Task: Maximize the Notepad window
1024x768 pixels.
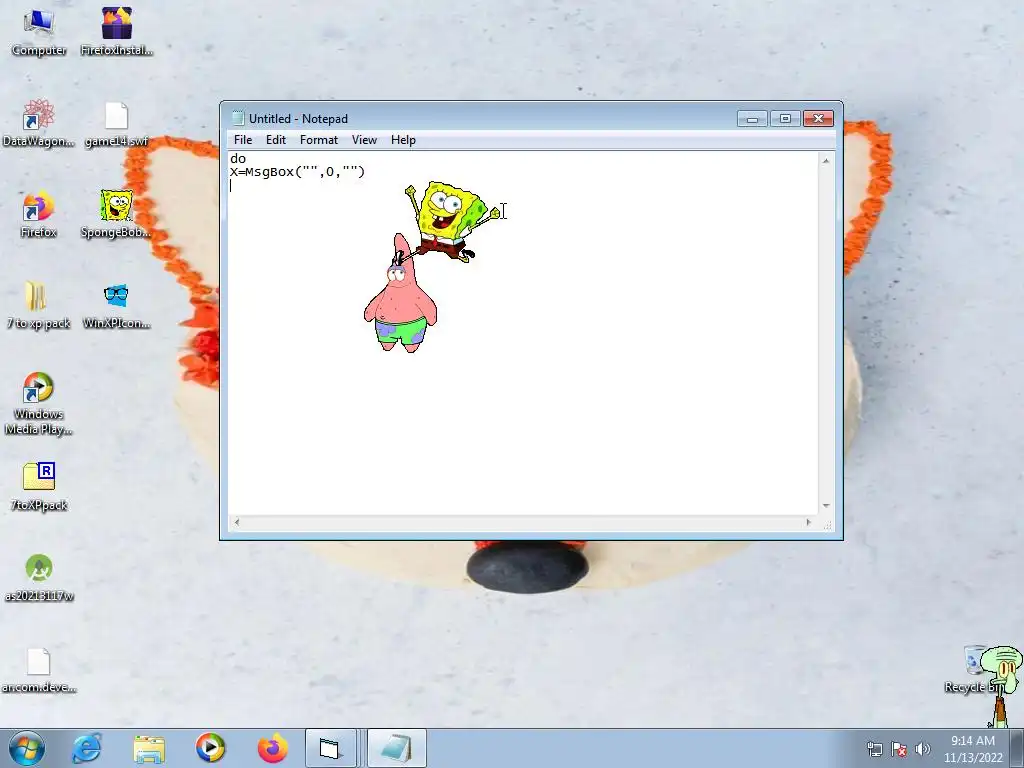Action: point(785,118)
